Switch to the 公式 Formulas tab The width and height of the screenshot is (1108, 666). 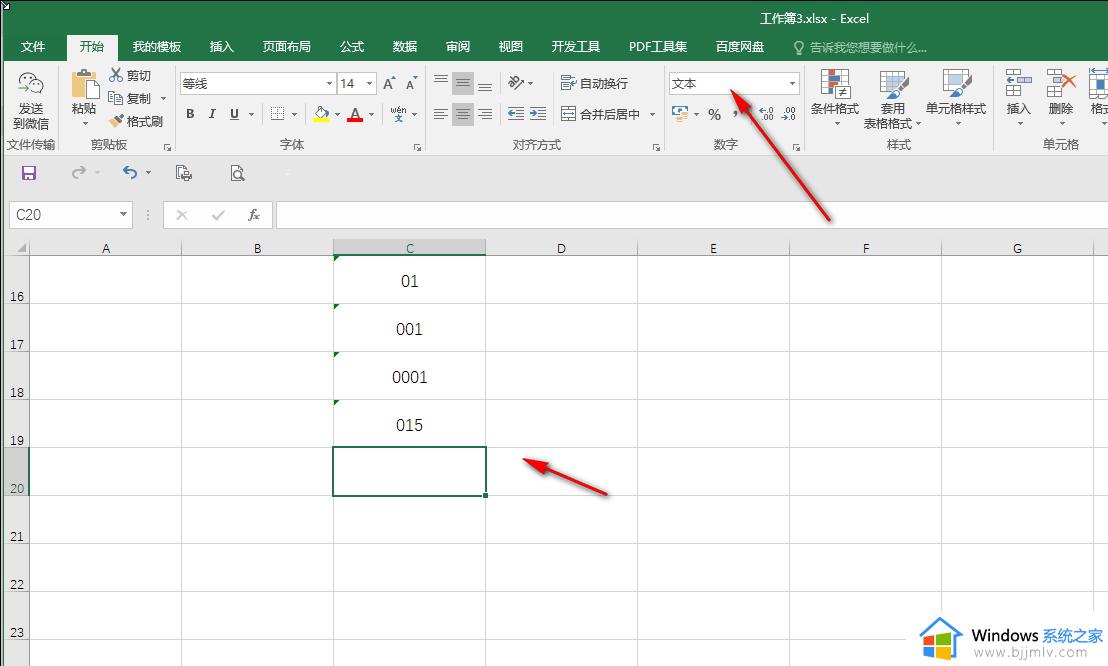pyautogui.click(x=351, y=47)
